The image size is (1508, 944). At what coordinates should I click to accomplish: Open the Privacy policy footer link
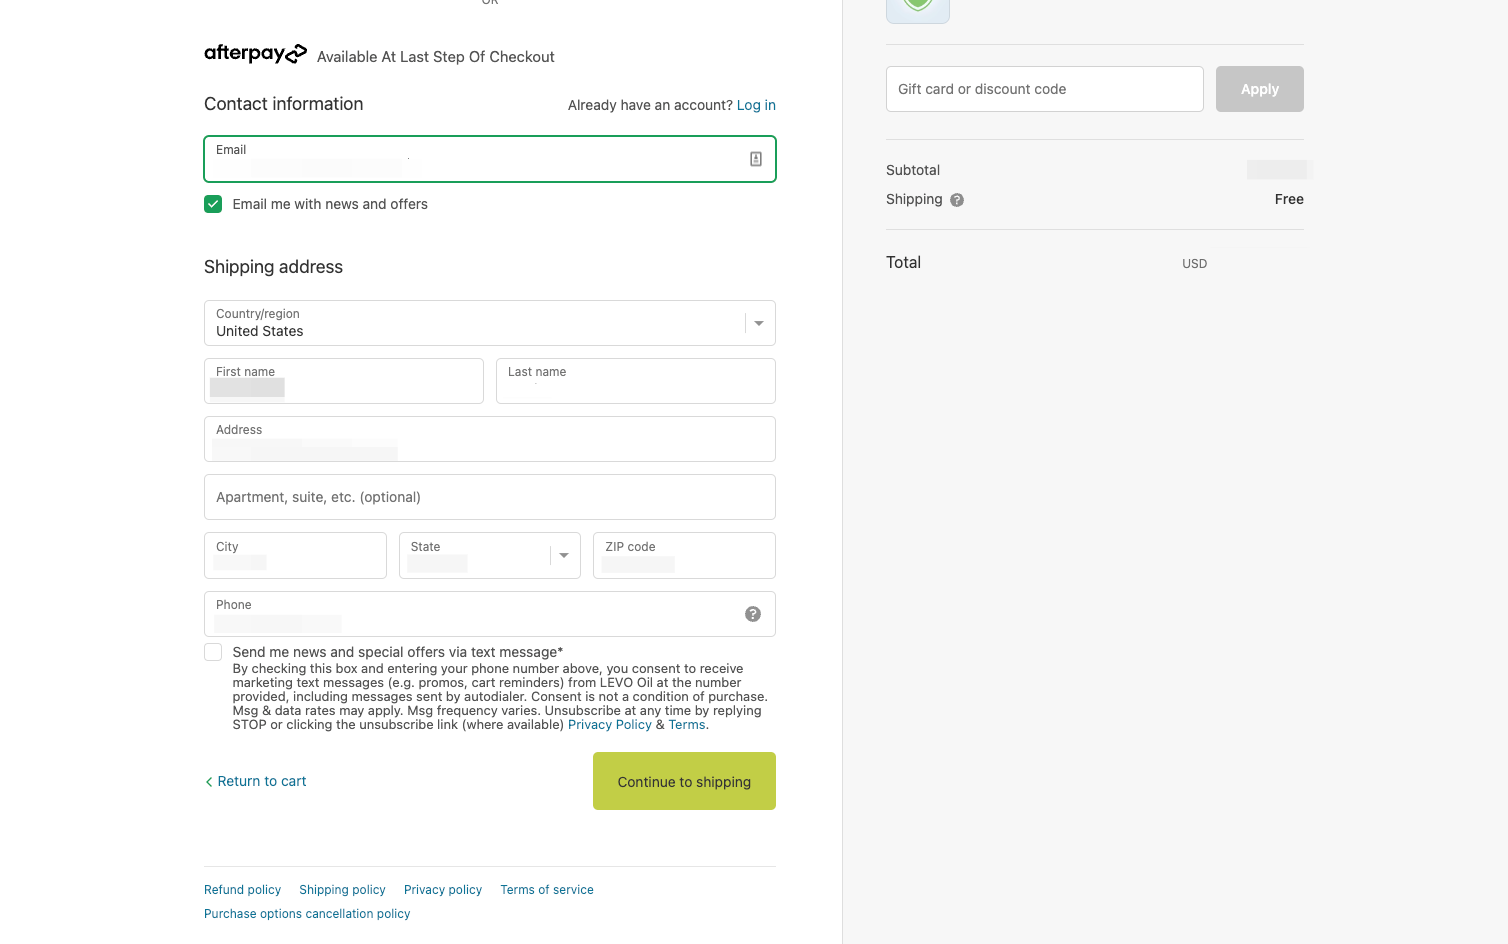click(443, 890)
